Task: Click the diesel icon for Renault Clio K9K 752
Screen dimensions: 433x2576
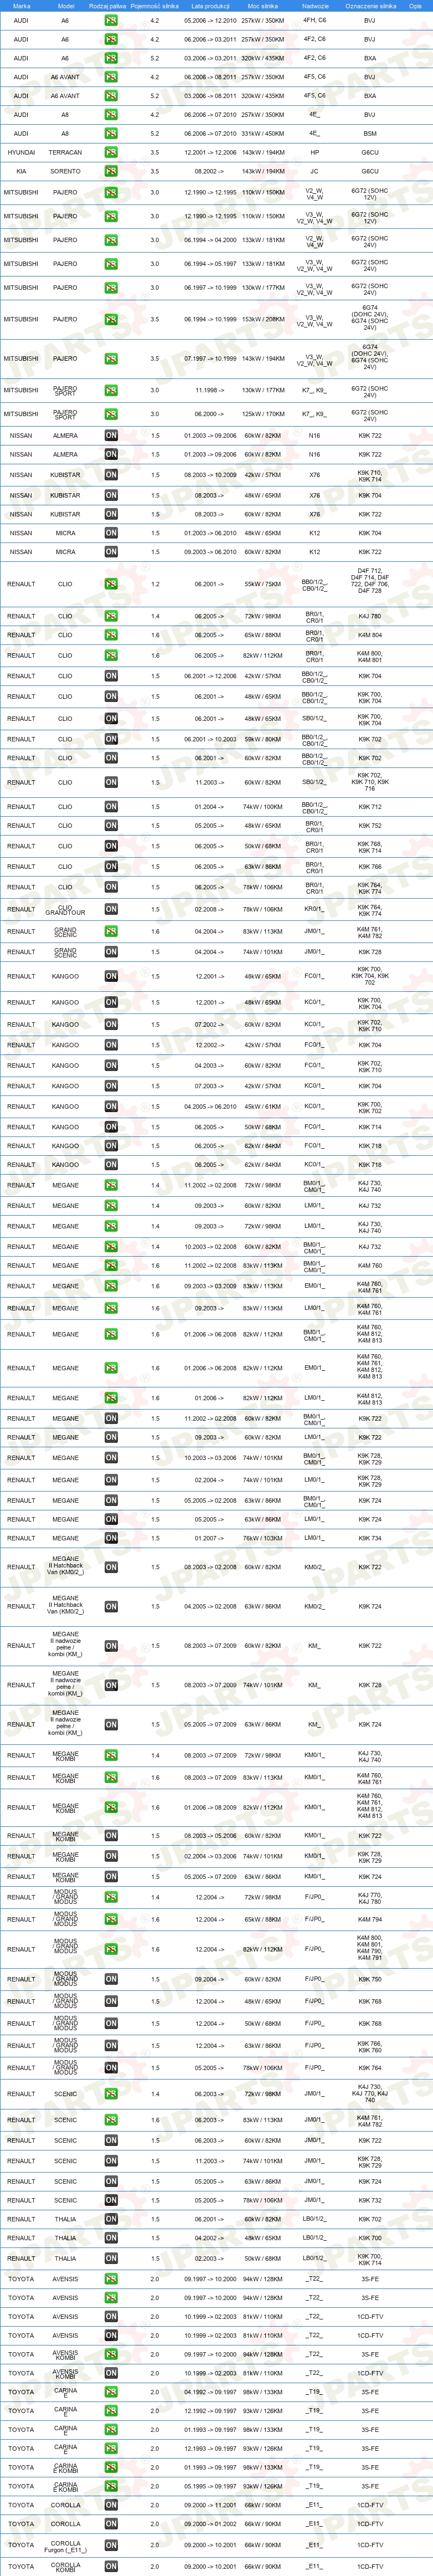Action: point(111,826)
